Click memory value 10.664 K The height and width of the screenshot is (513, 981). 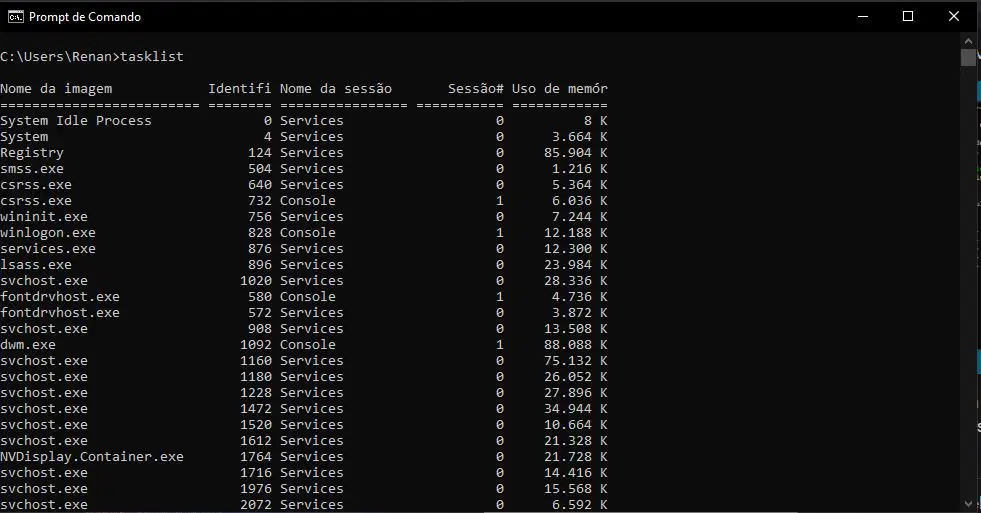click(x=576, y=425)
